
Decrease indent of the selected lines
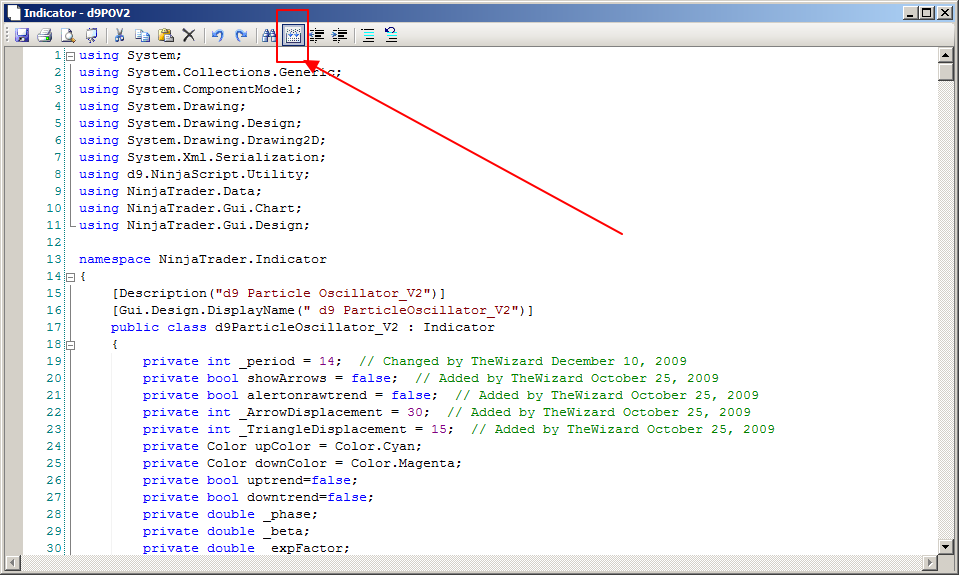click(x=316, y=35)
